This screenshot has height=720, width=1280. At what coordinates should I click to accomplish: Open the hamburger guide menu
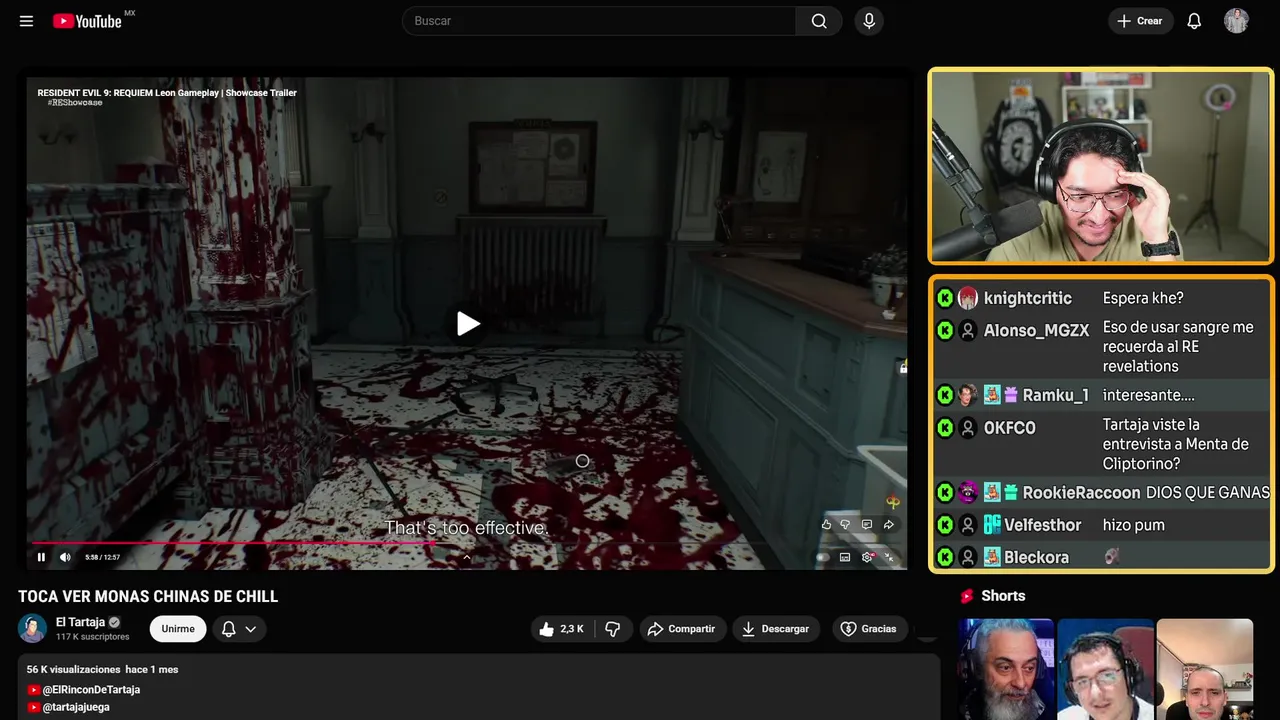(26, 21)
